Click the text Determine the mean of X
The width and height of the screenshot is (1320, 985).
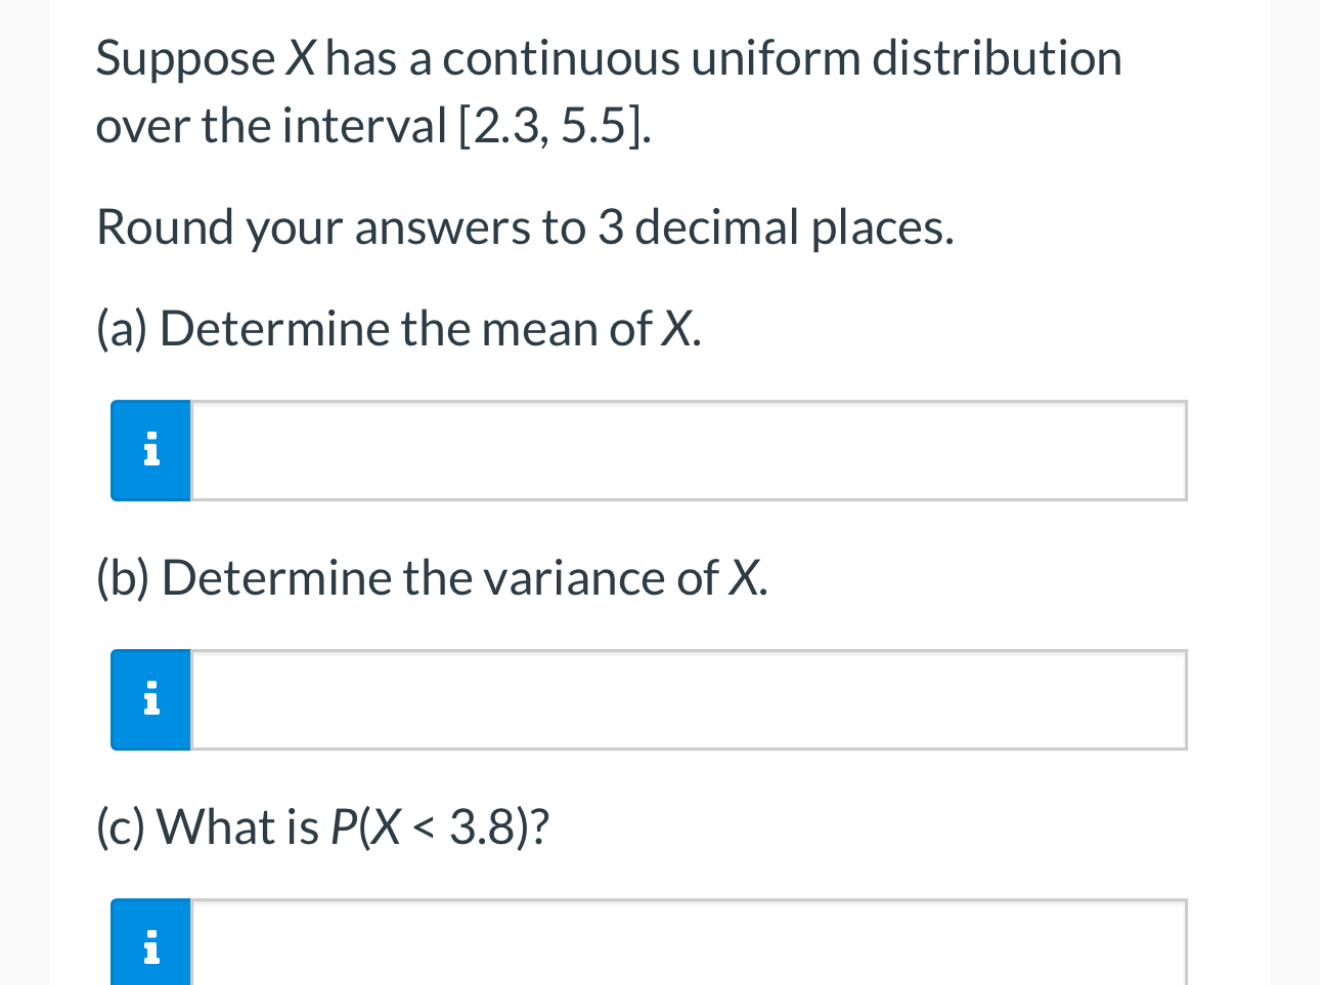[398, 328]
